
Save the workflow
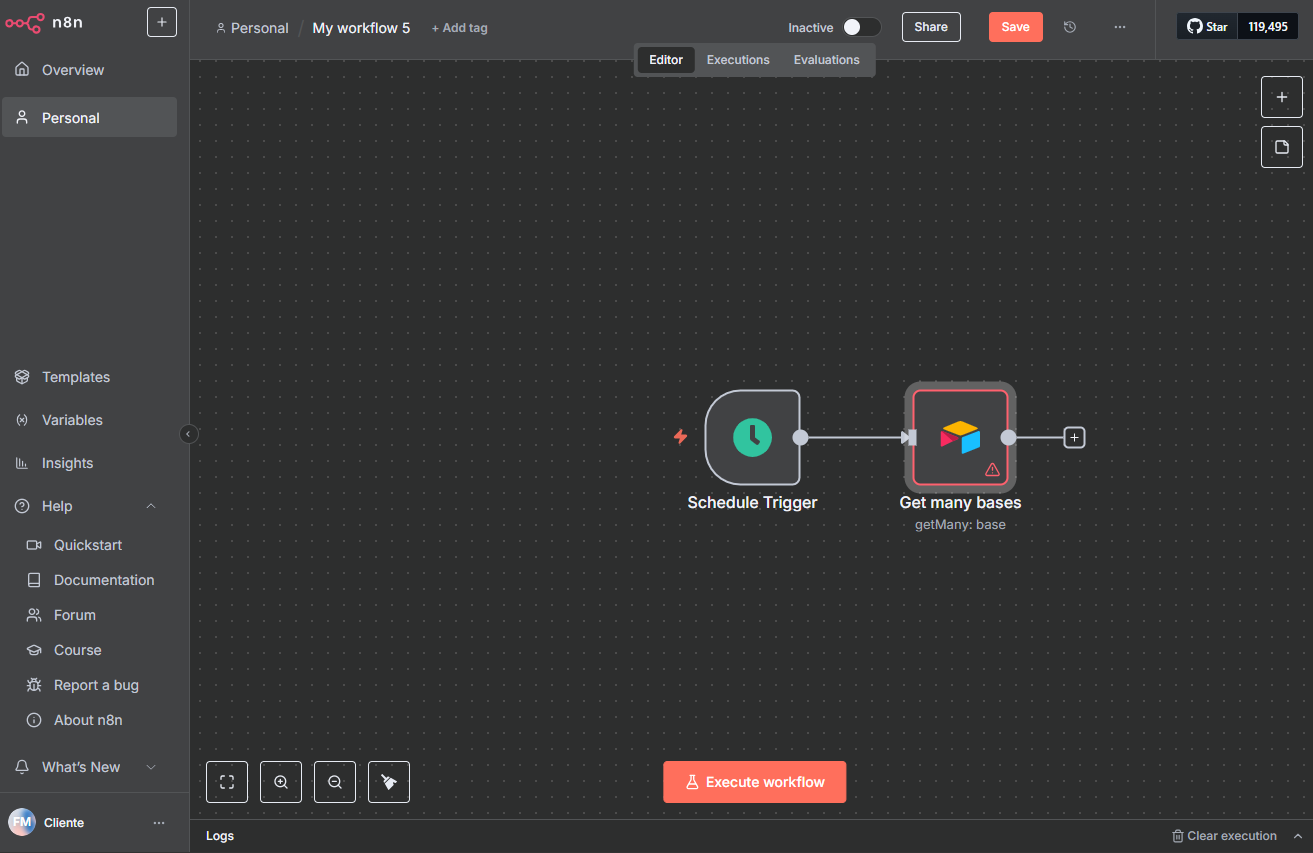pyautogui.click(x=1016, y=27)
